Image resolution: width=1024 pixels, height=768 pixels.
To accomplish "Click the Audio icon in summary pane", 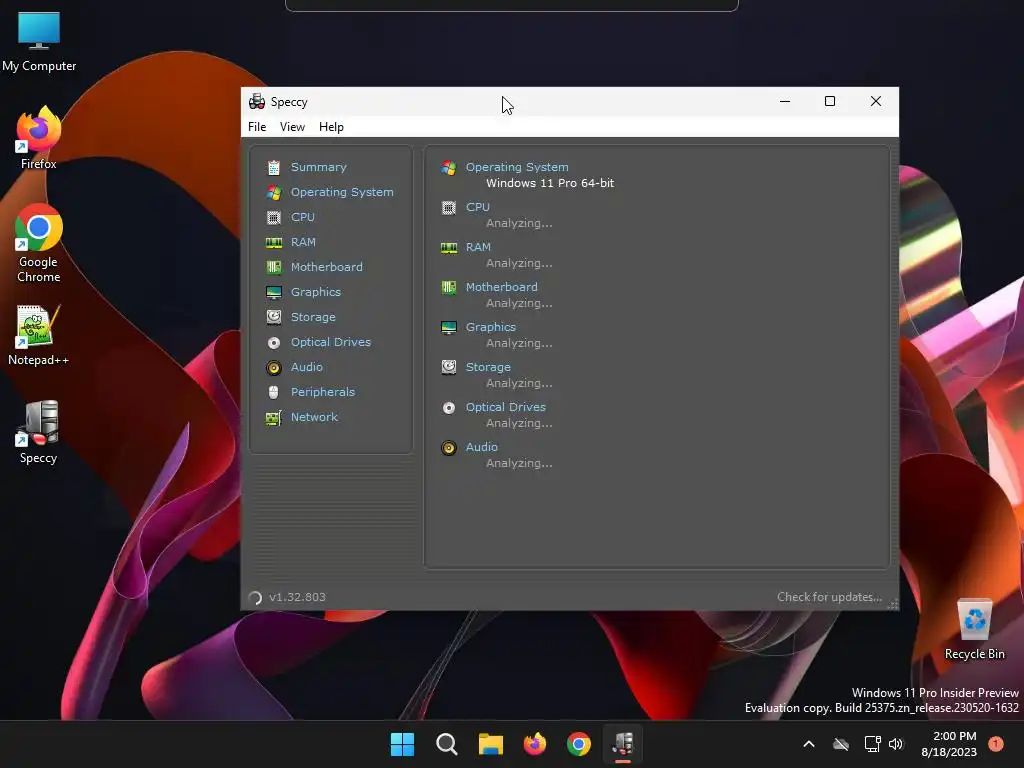I will [x=449, y=448].
